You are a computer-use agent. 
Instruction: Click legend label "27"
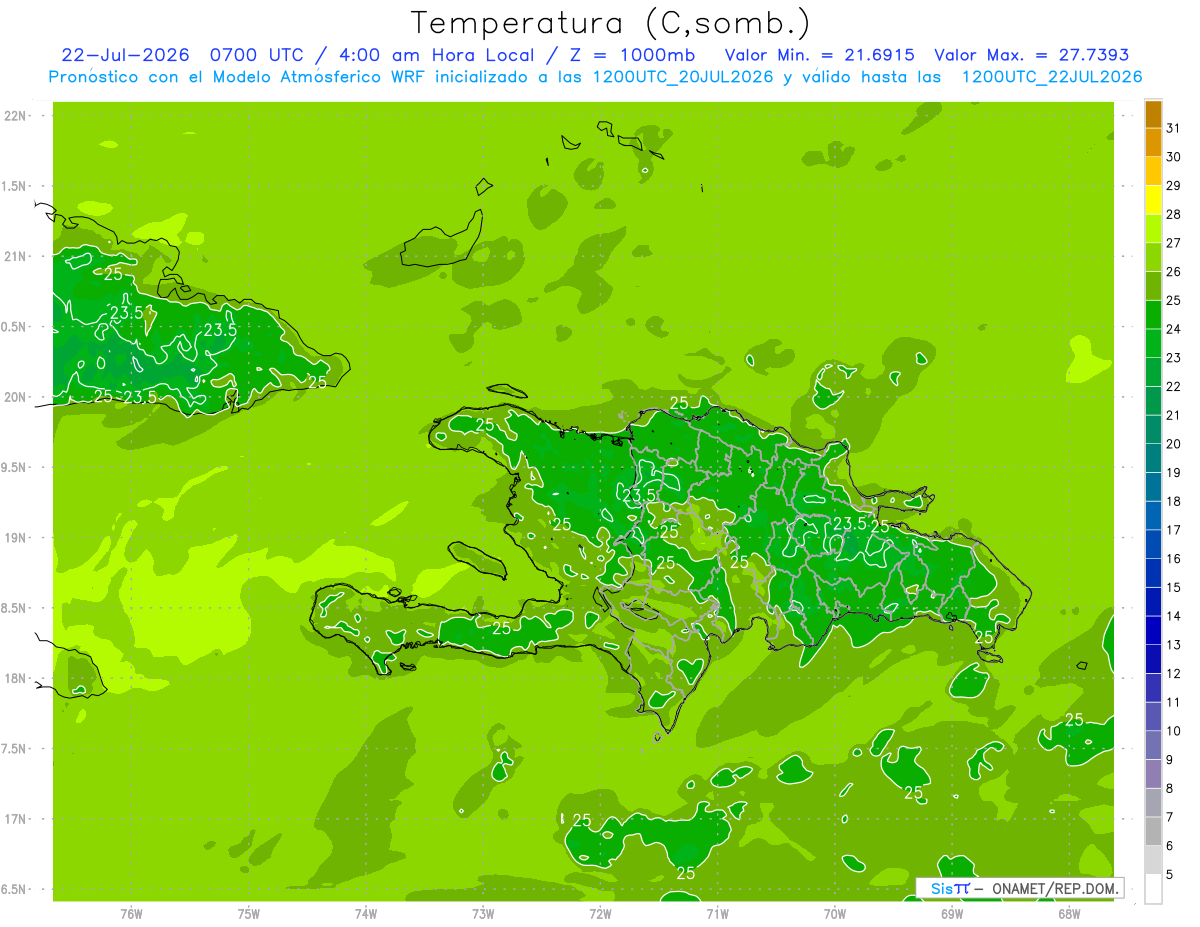pos(1174,243)
